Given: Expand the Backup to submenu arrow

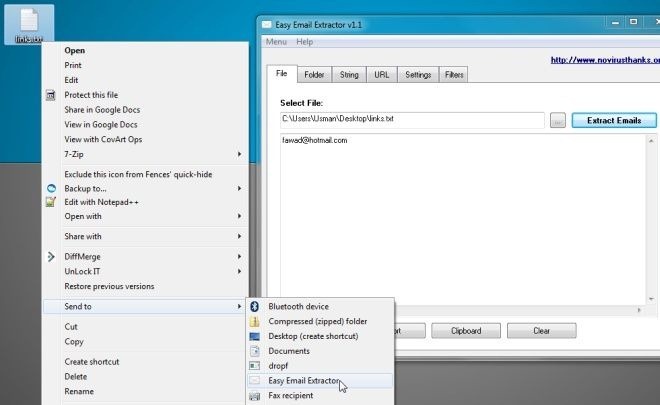Looking at the screenshot, I should pyautogui.click(x=240, y=188).
